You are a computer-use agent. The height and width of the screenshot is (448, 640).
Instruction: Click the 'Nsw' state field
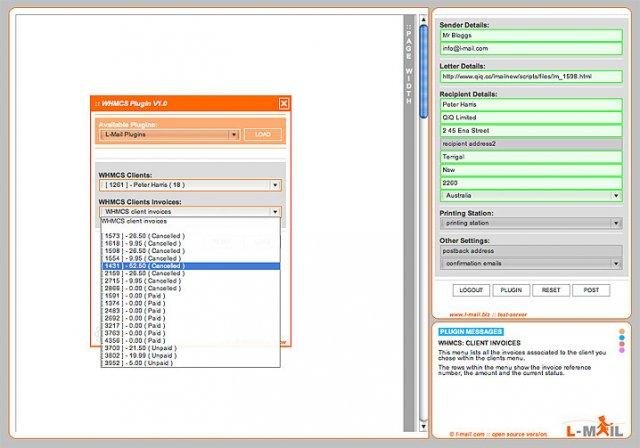(531, 170)
